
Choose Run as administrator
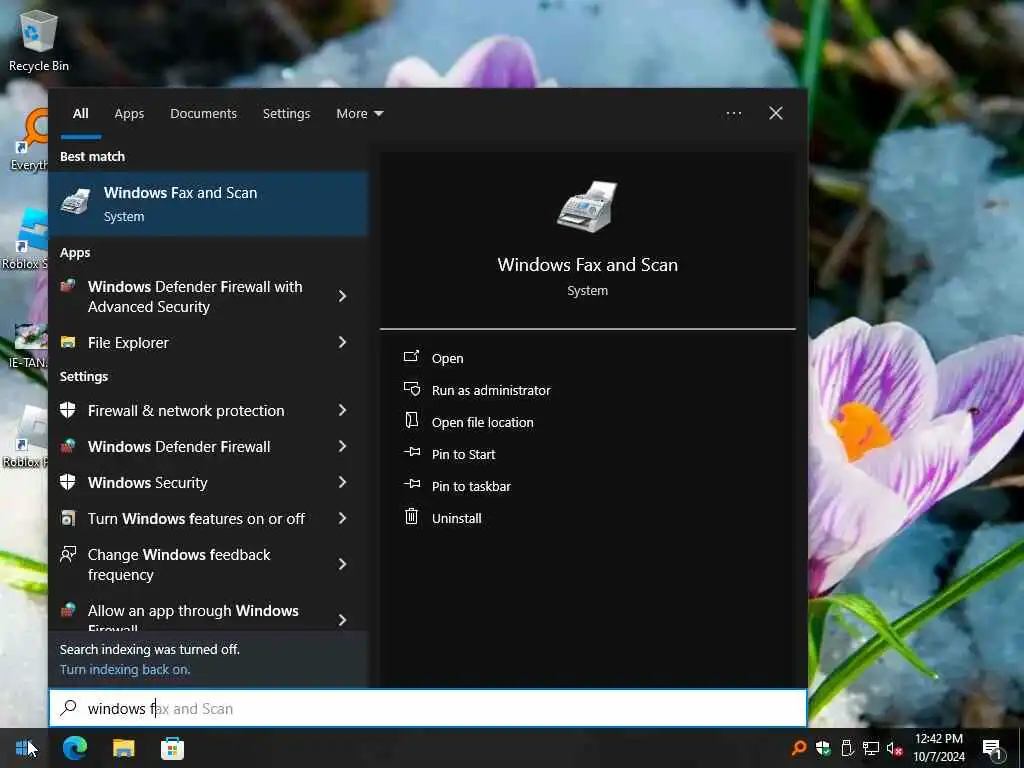coord(490,390)
